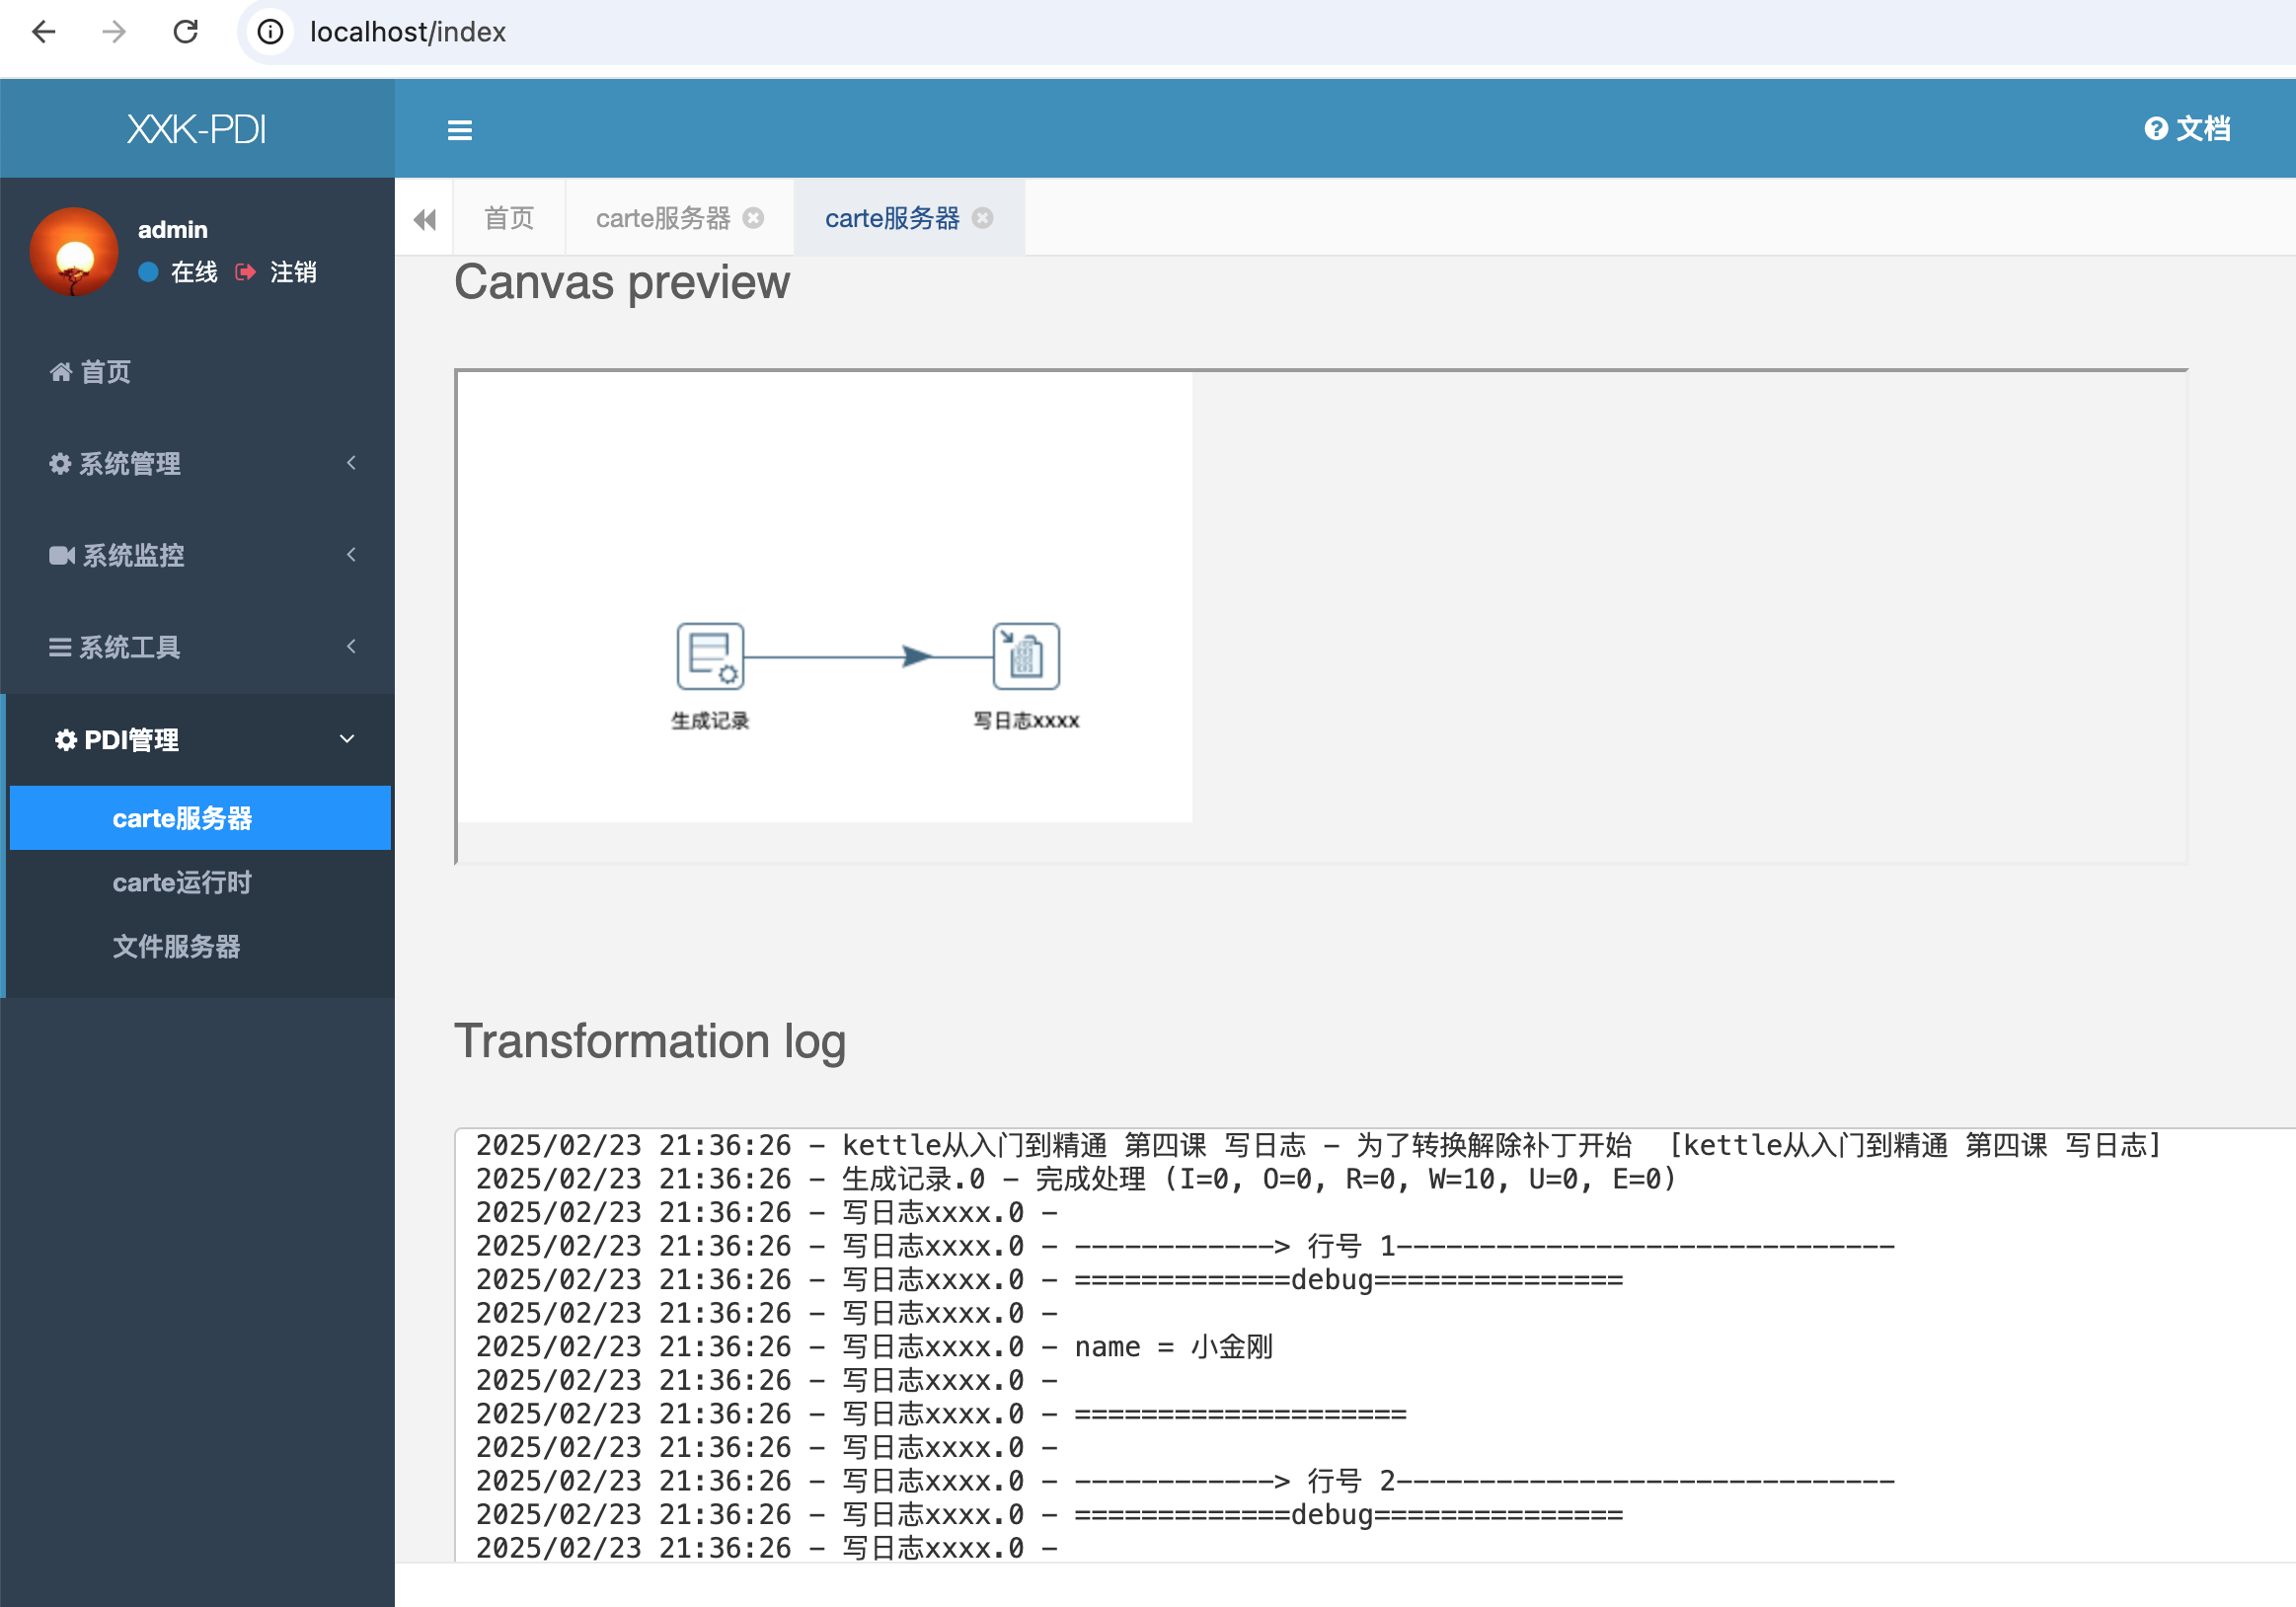Screen dimensions: 2296x1607
Task: Open 文件服务器 in the sidebar
Action: [x=176, y=946]
